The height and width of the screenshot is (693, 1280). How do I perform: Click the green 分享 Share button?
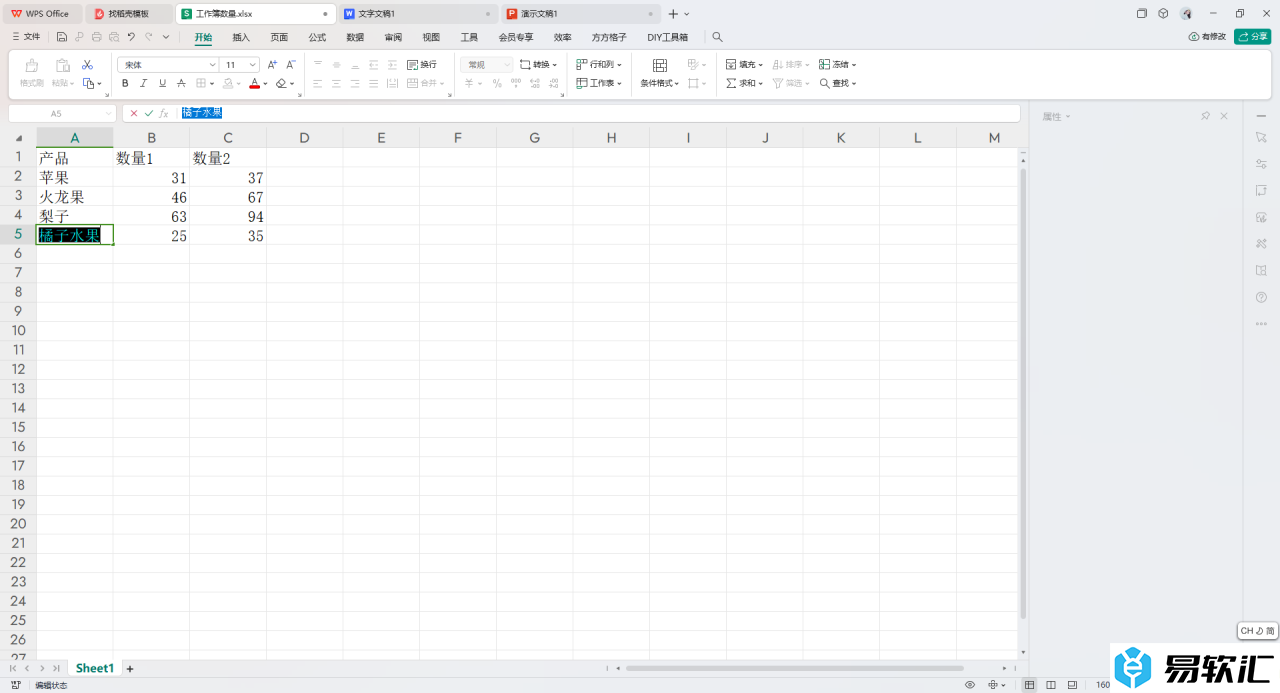1253,36
